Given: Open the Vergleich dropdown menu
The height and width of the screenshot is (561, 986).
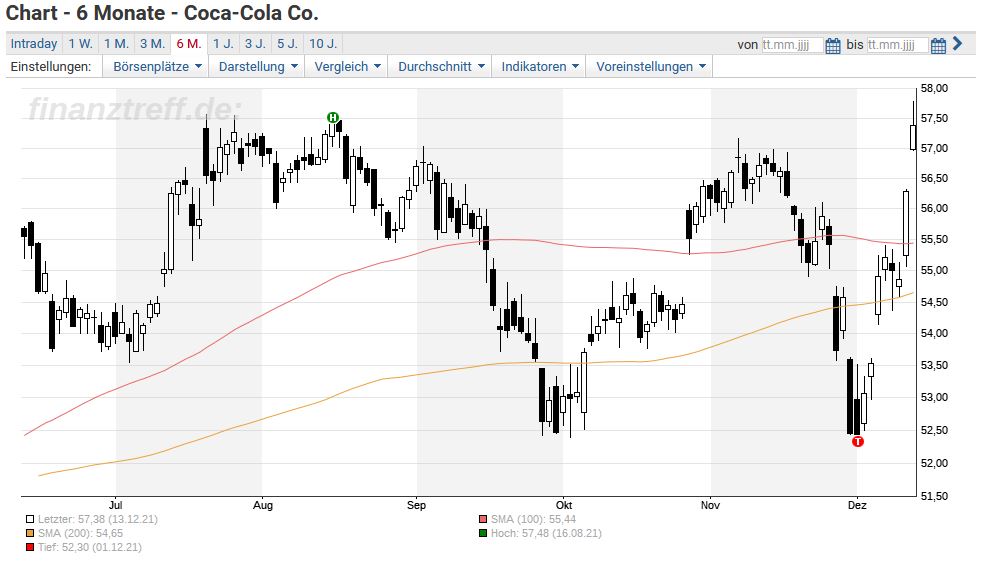Looking at the screenshot, I should (347, 67).
